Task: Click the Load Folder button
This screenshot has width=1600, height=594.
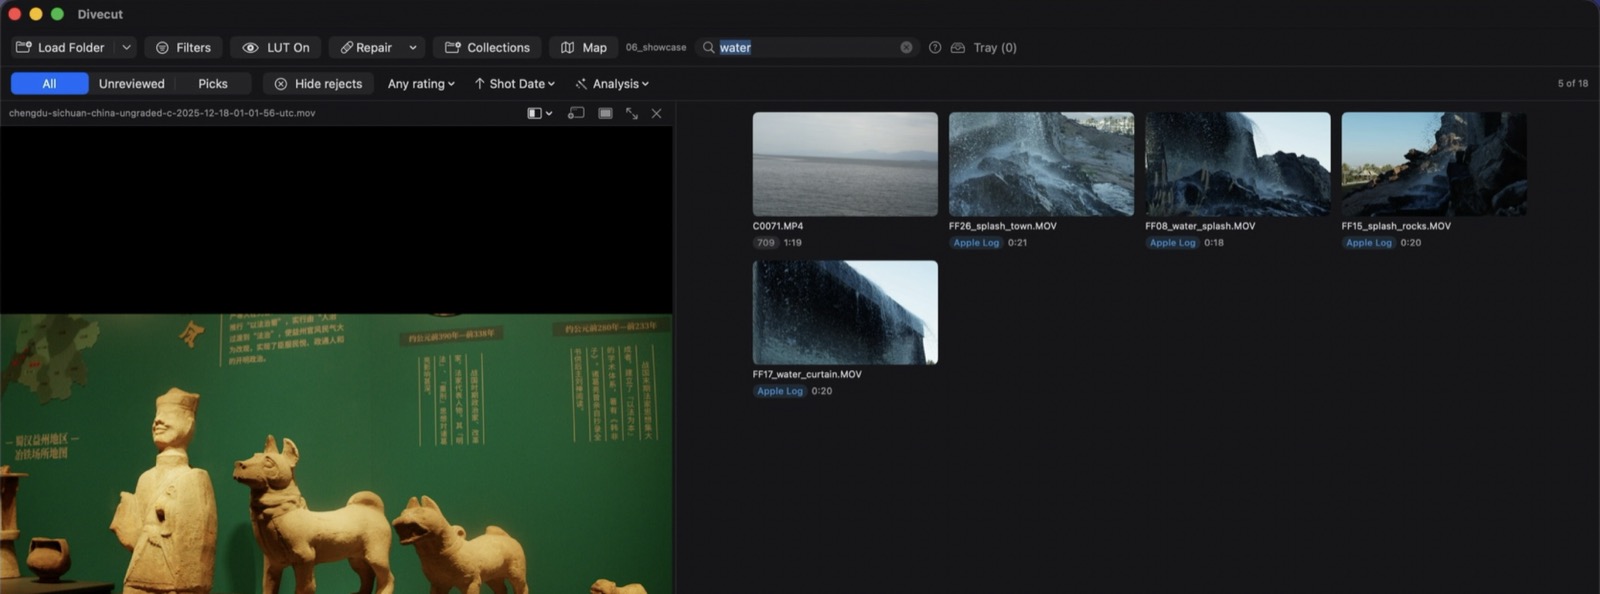Action: (x=60, y=47)
